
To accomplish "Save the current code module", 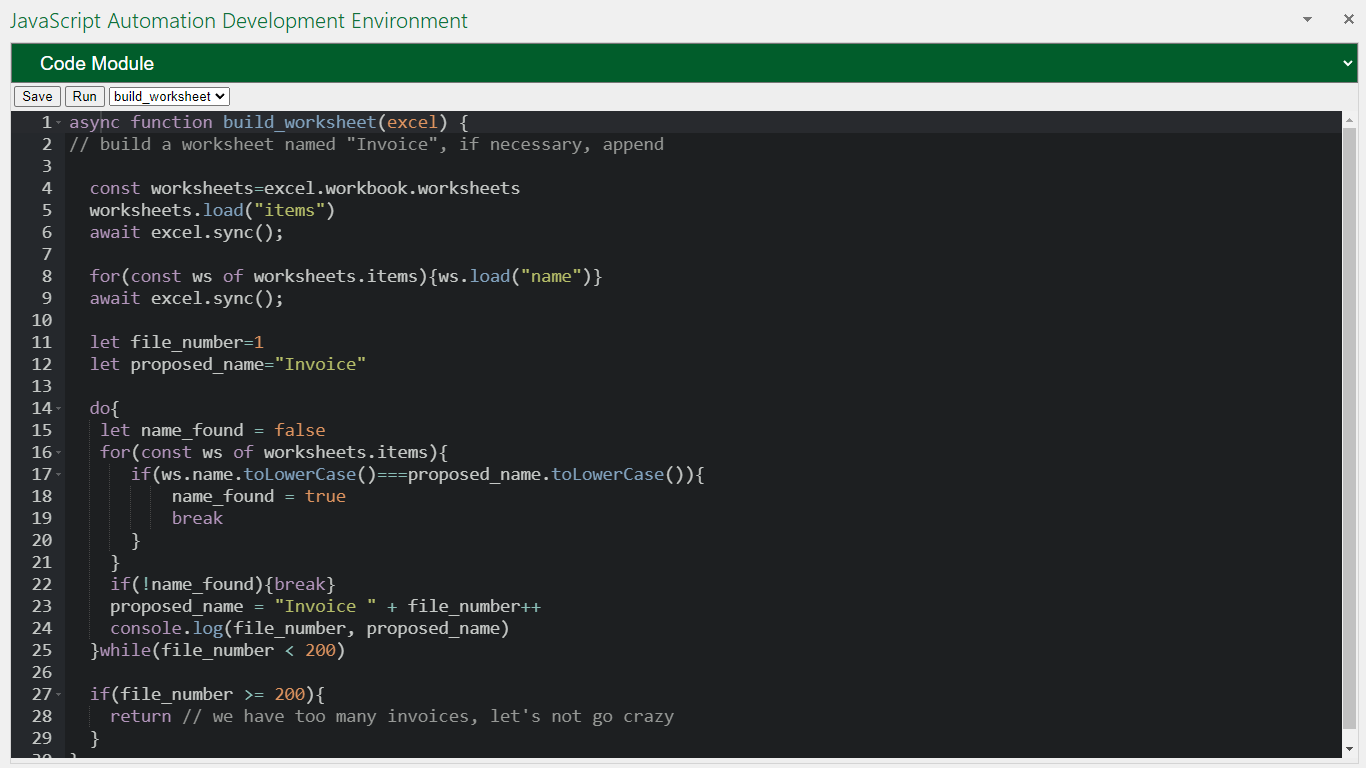I will pos(37,96).
